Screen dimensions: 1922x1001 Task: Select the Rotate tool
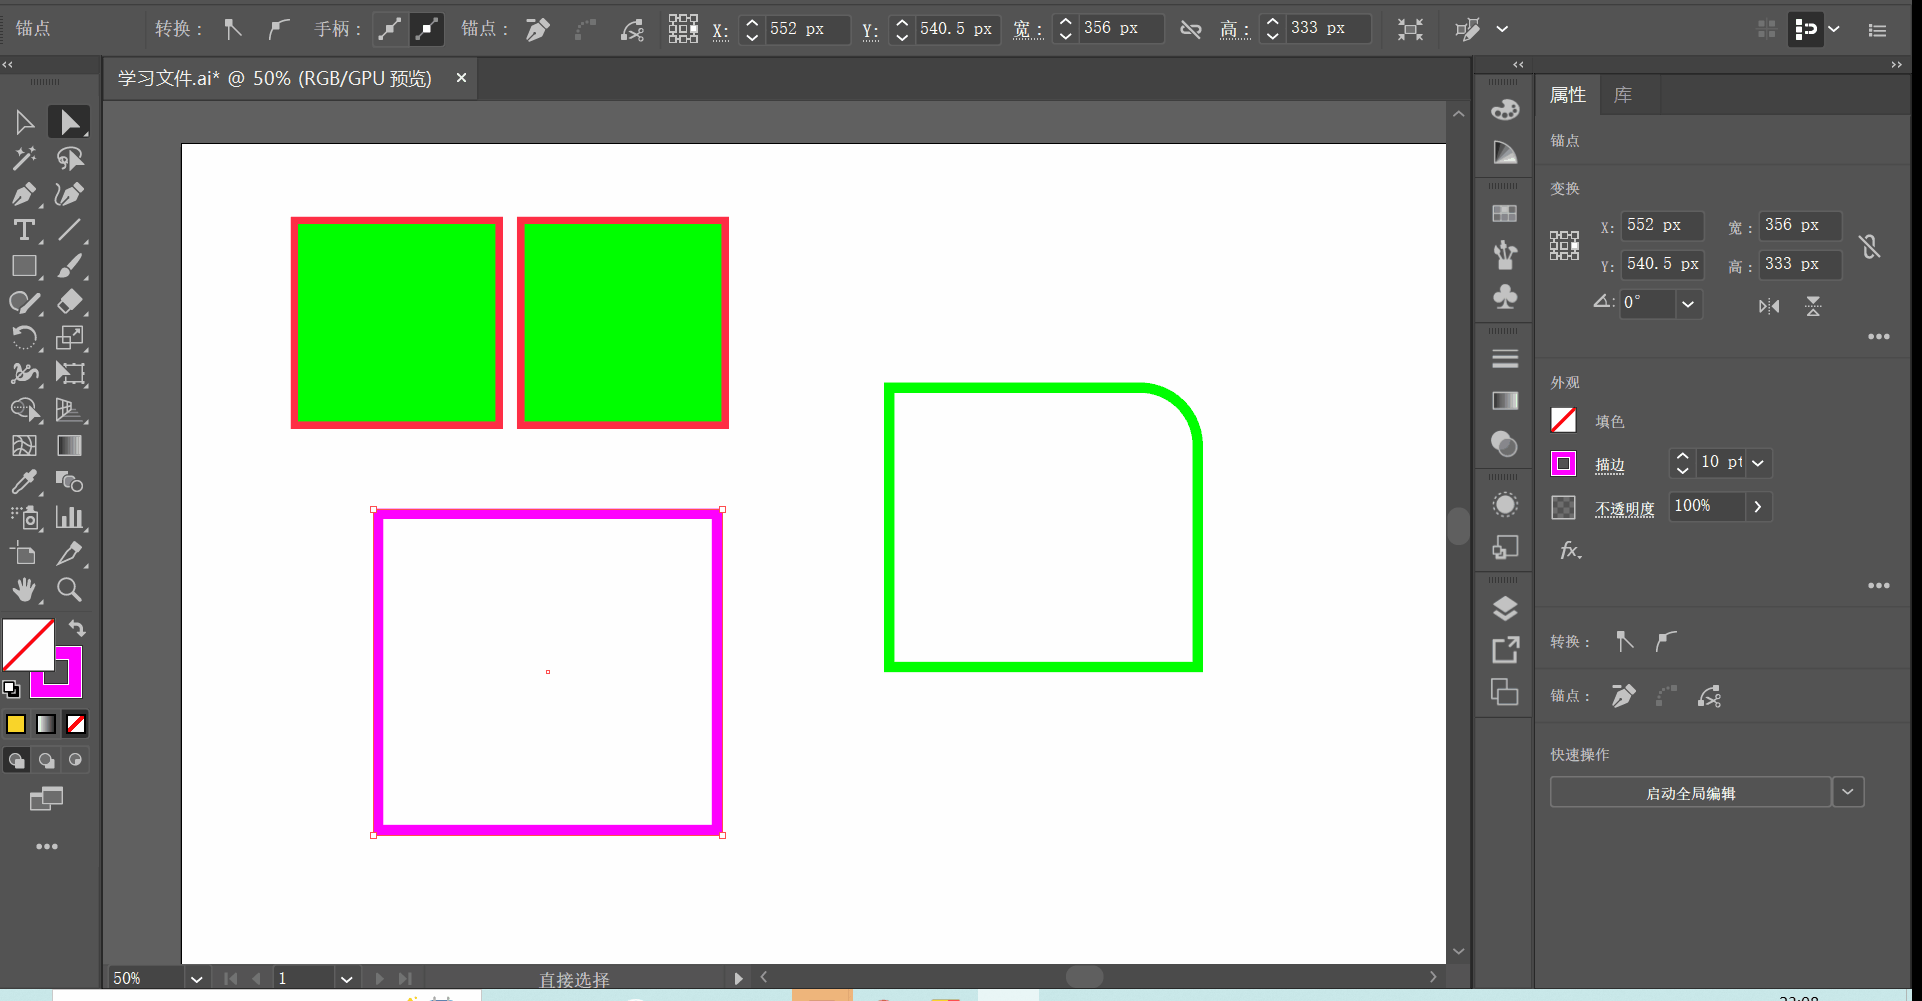pos(24,338)
